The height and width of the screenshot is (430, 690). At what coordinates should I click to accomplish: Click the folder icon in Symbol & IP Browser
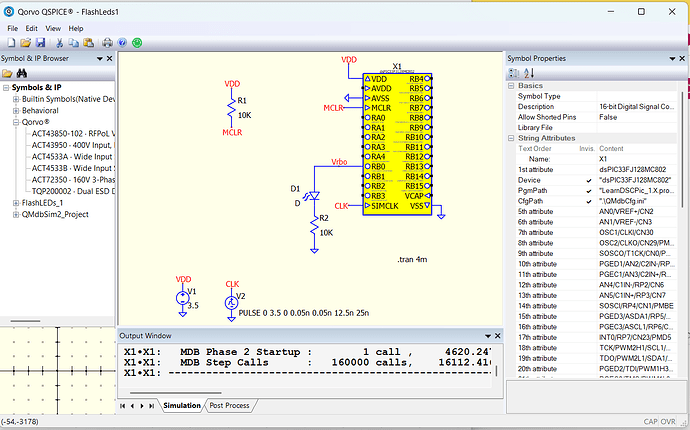point(7,73)
